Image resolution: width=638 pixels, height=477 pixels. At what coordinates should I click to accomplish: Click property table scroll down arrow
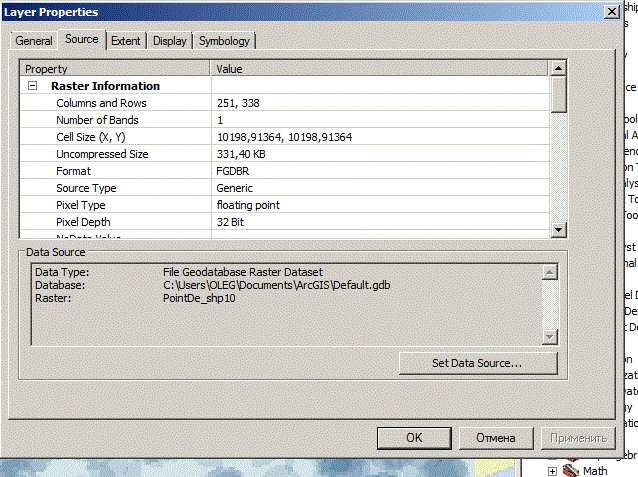pyautogui.click(x=558, y=230)
